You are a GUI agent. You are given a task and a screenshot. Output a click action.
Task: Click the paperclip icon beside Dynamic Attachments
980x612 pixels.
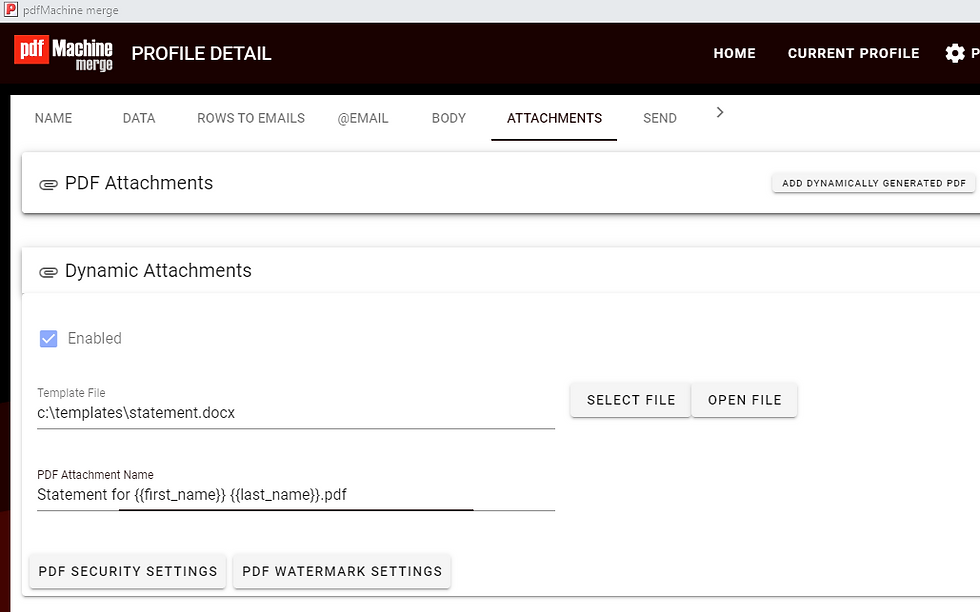pos(48,272)
